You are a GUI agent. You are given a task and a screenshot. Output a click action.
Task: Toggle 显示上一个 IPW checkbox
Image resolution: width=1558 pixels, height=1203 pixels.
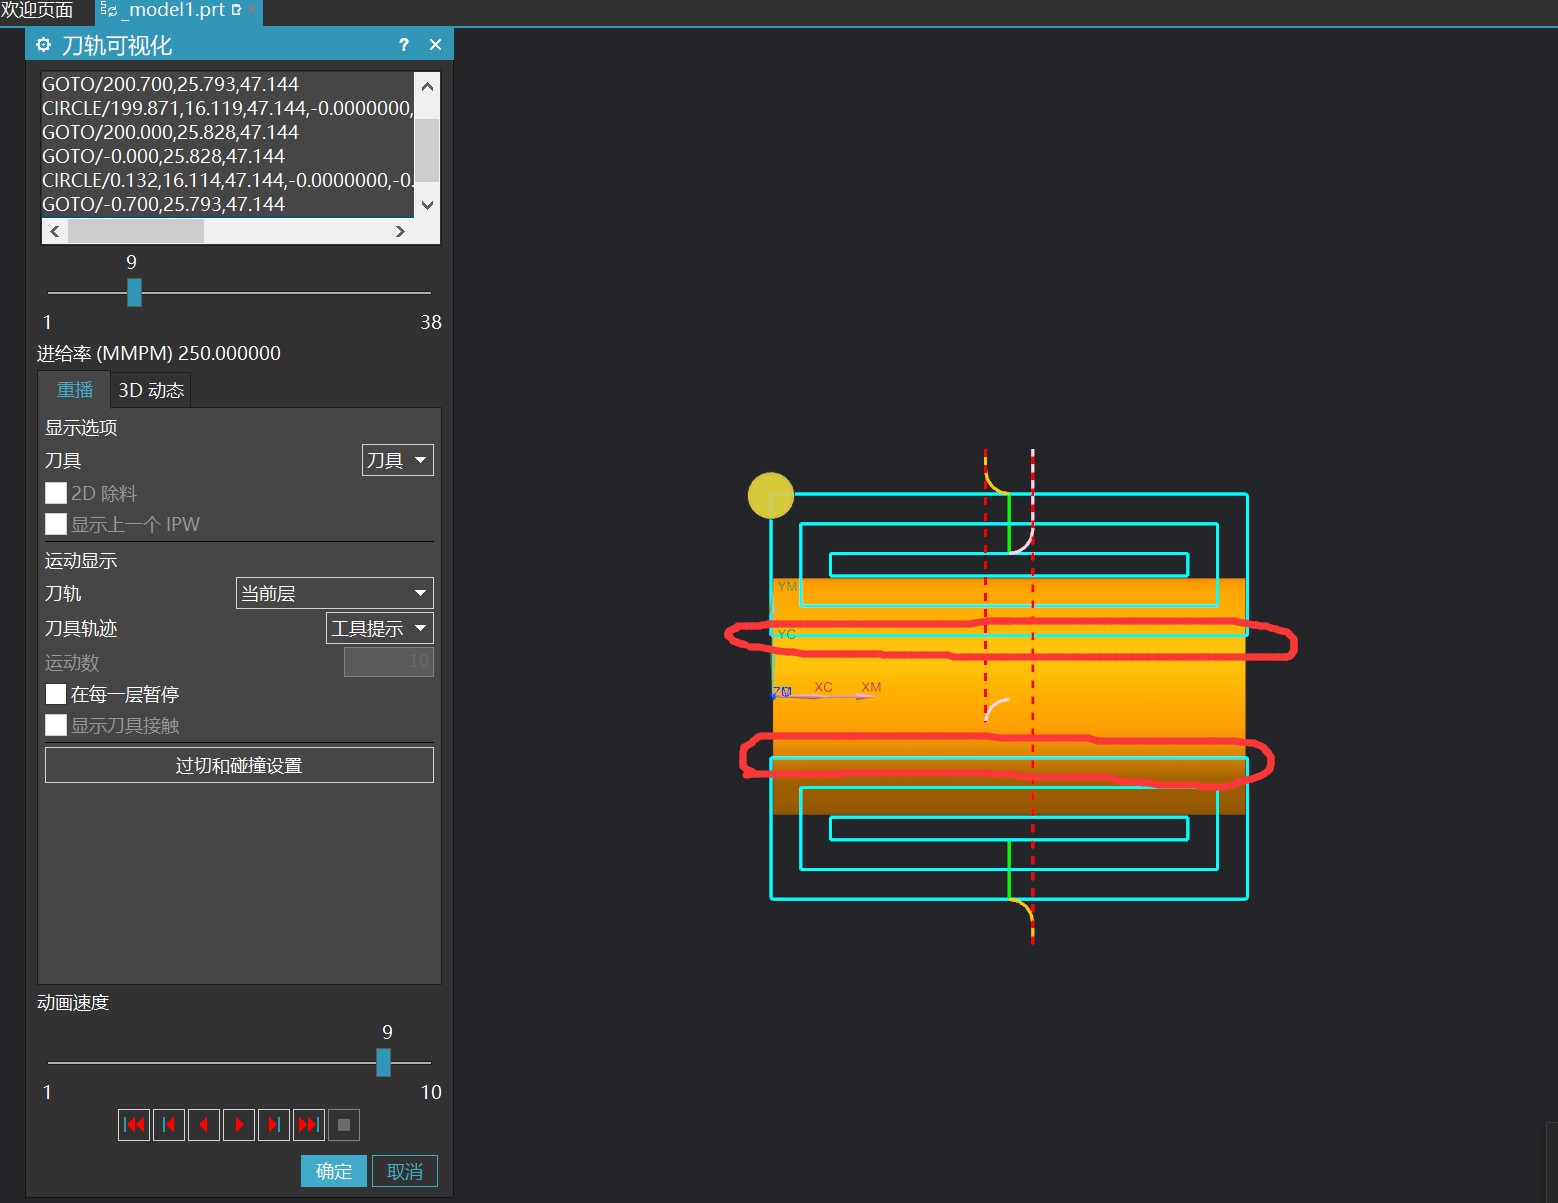(56, 524)
